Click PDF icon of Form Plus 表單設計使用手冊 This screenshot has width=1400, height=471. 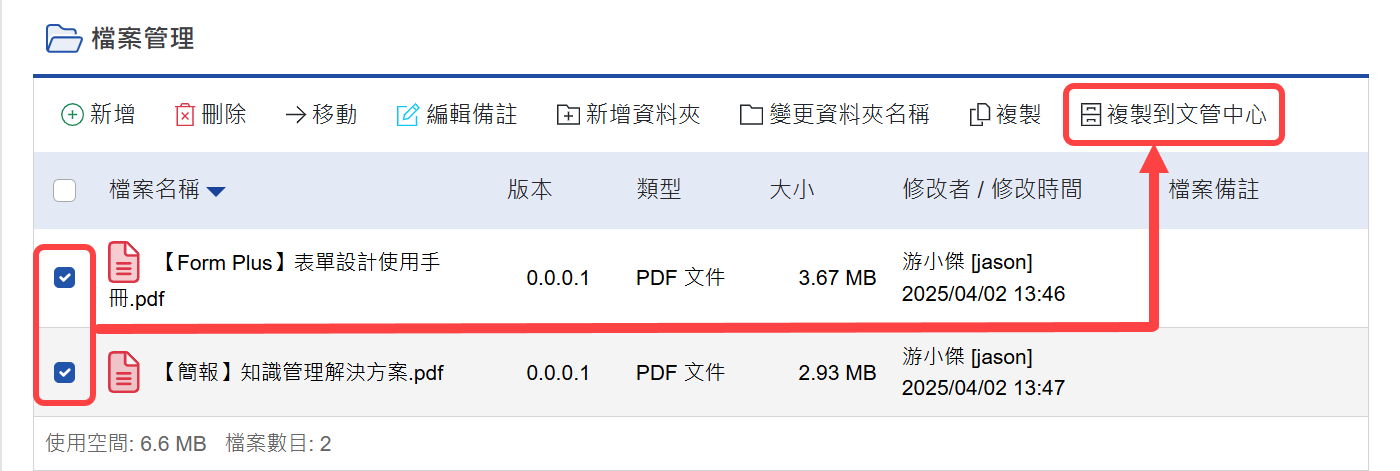pos(124,263)
